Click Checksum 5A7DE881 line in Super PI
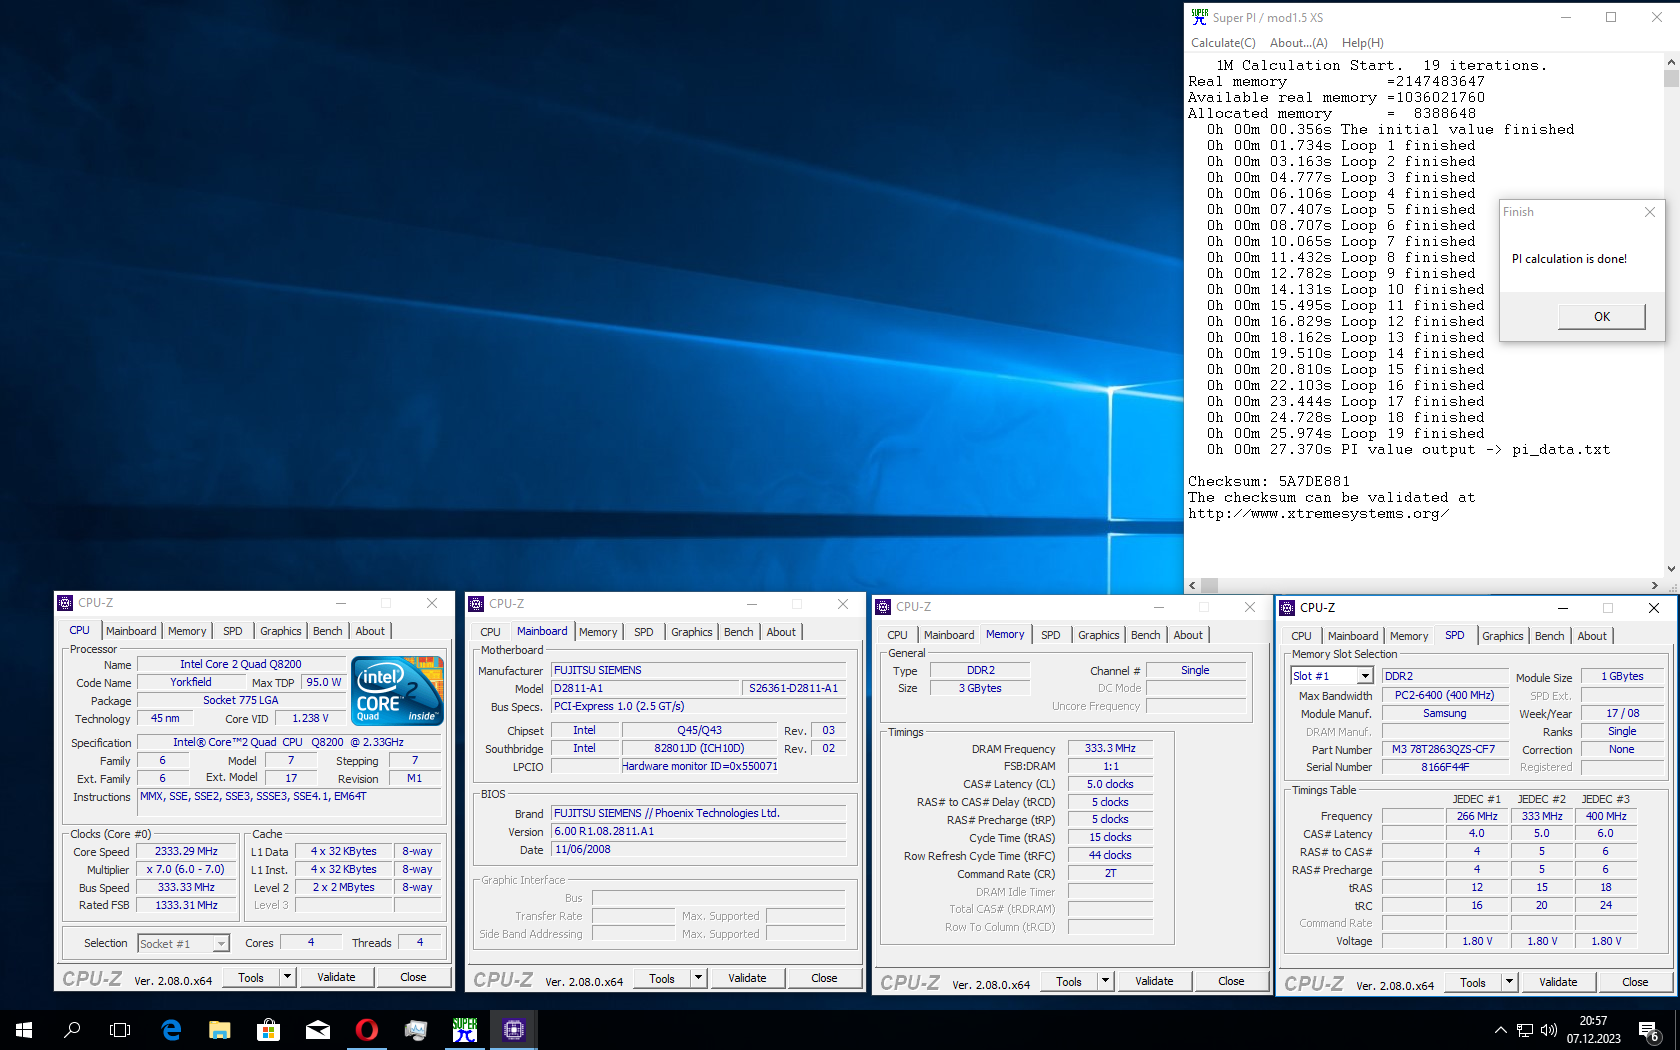Screen dimensions: 1680x1050 point(1269,481)
